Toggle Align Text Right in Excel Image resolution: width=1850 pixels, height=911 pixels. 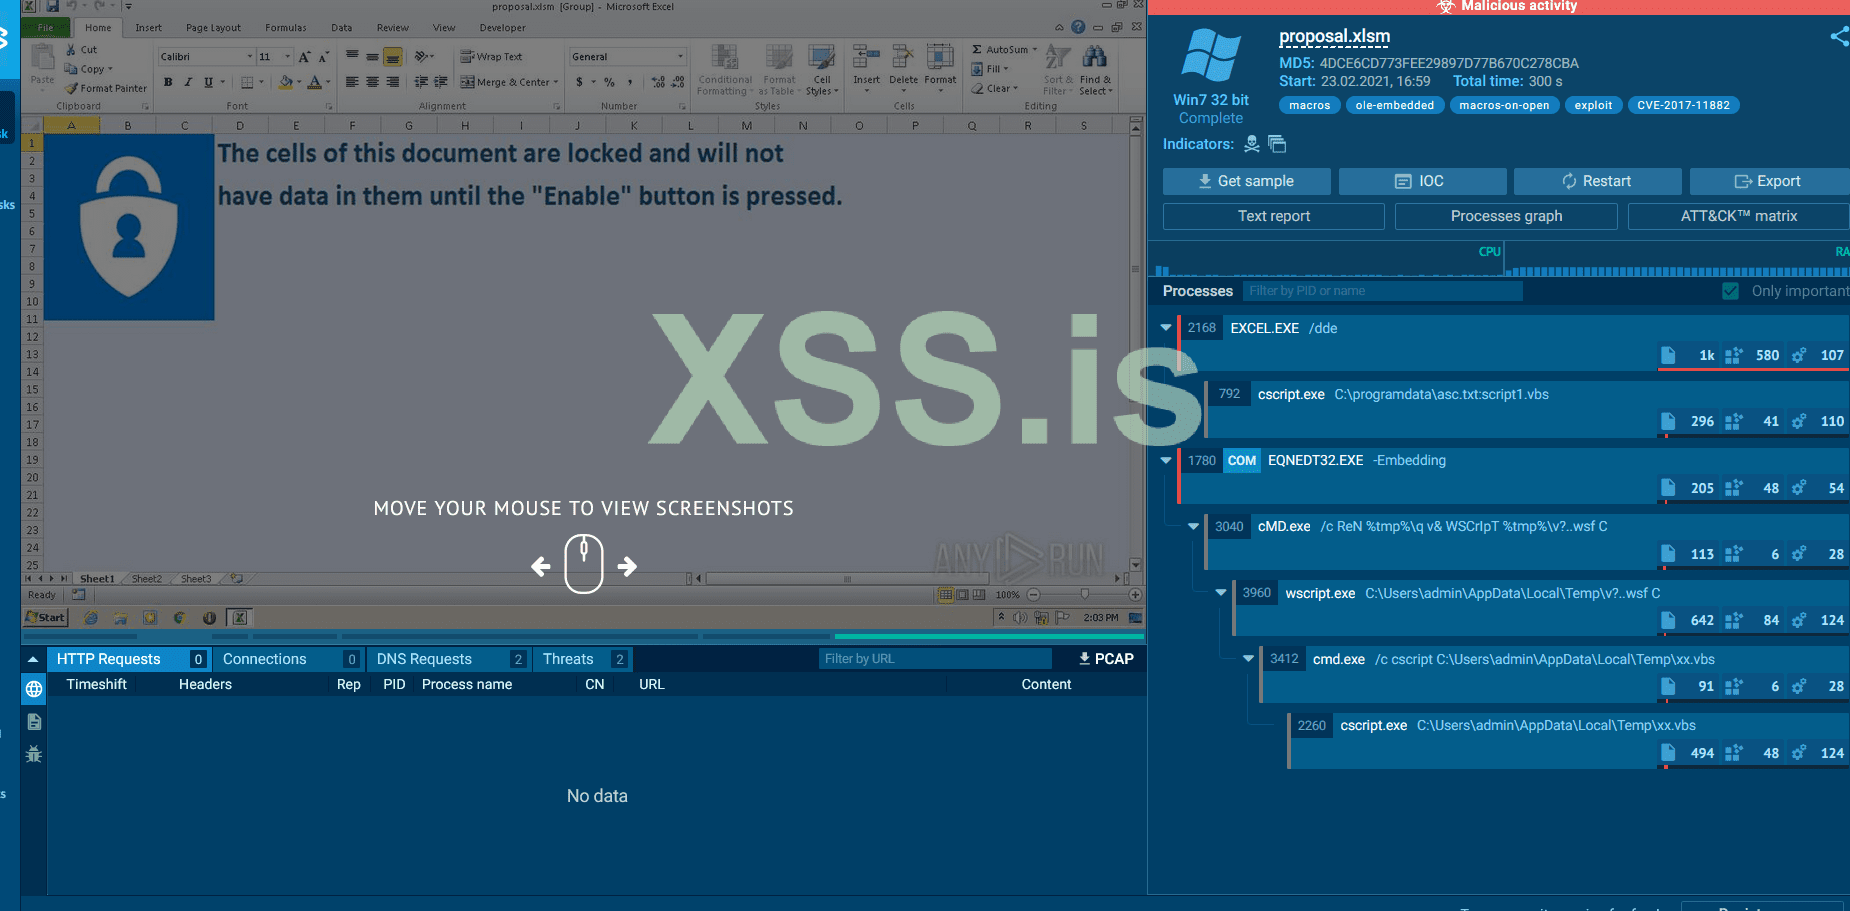pyautogui.click(x=393, y=82)
